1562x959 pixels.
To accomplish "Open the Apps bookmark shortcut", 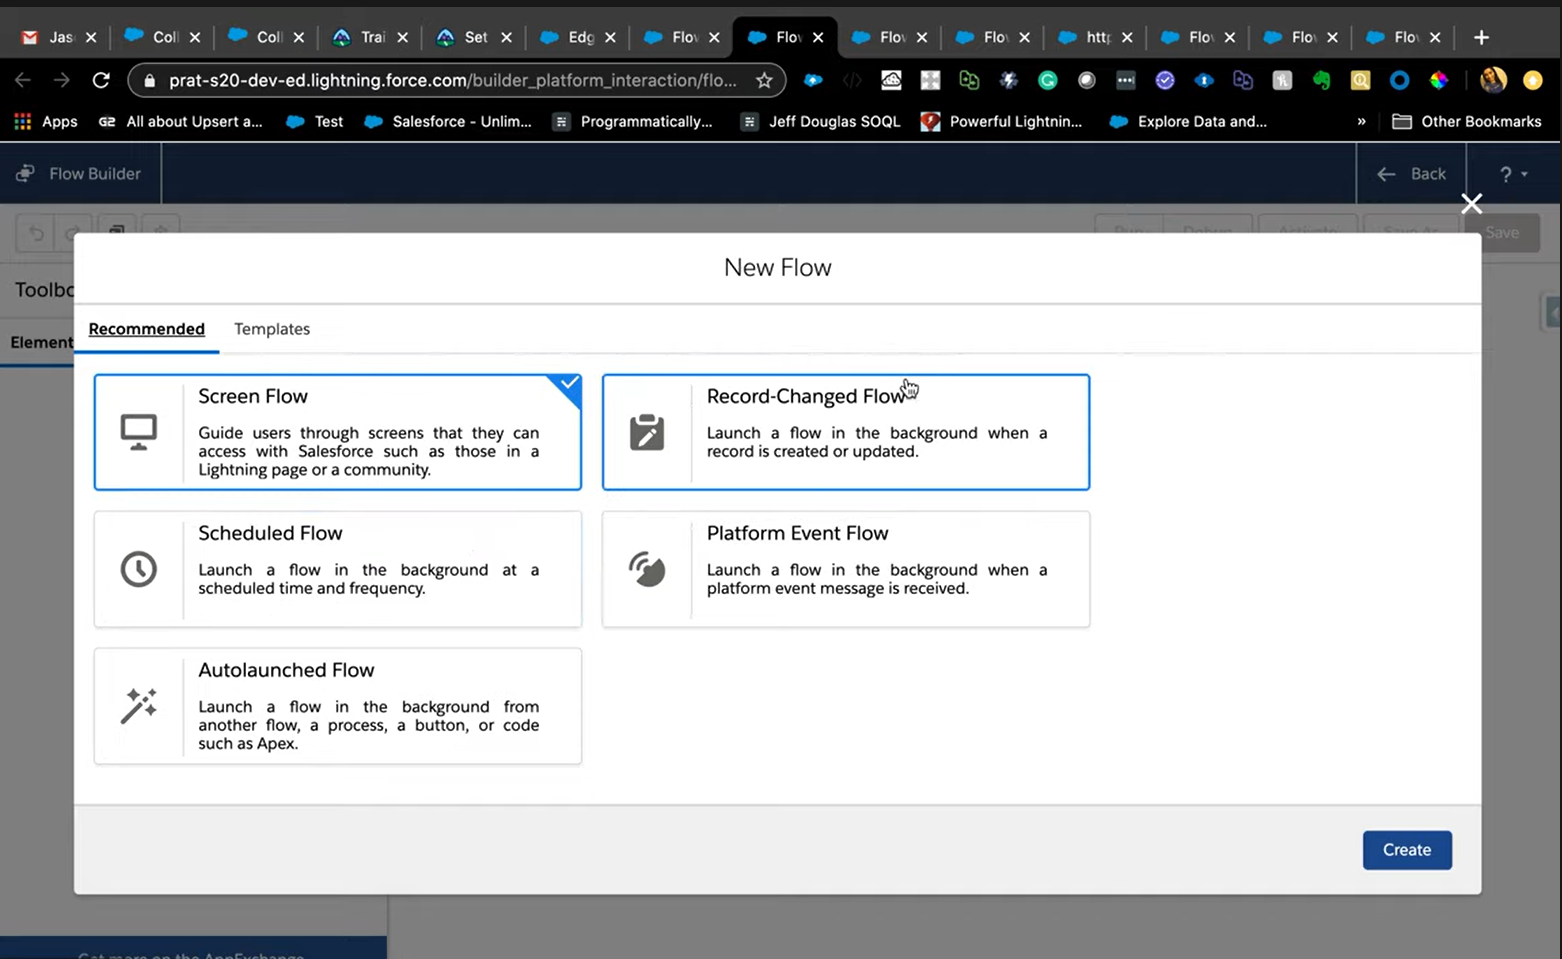I will point(45,121).
